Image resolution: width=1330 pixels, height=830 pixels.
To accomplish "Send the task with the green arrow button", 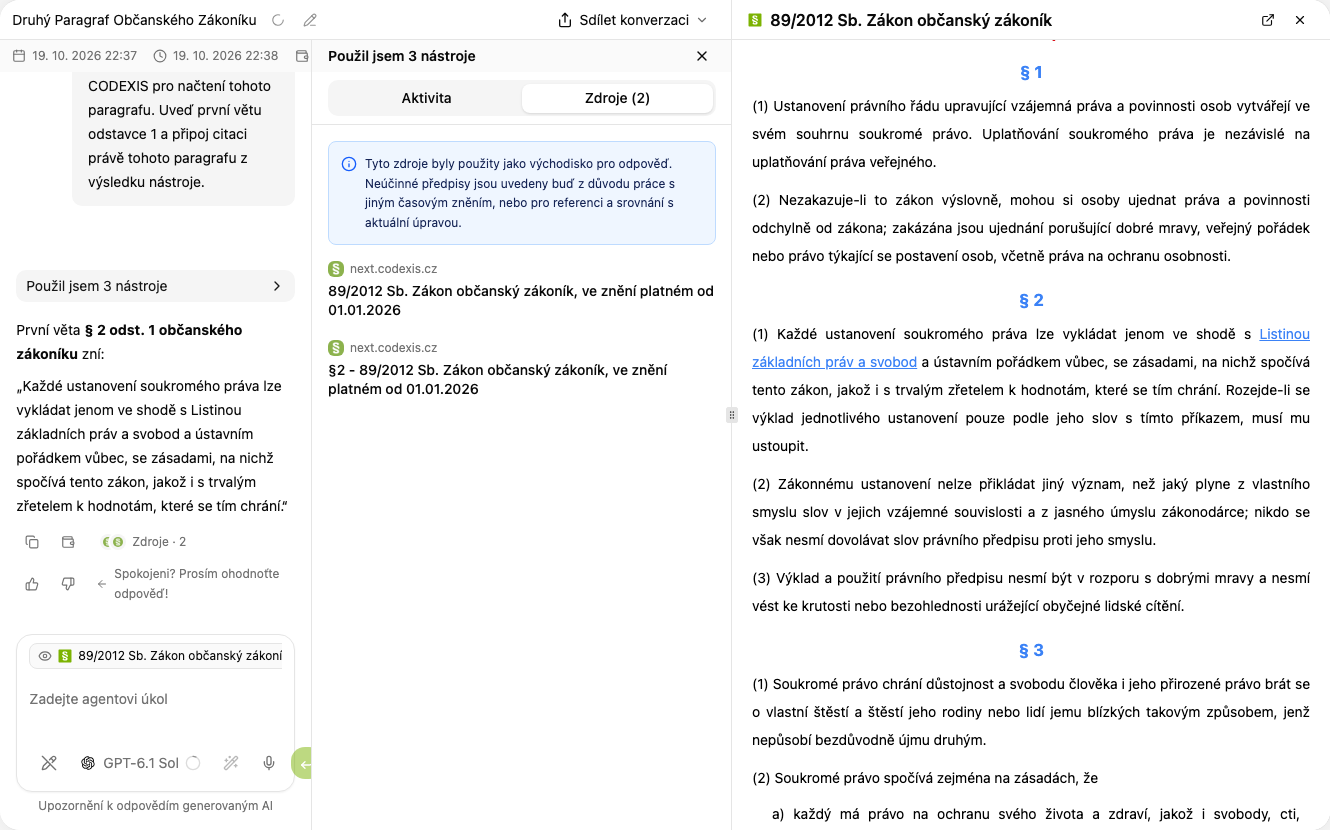I will point(302,763).
